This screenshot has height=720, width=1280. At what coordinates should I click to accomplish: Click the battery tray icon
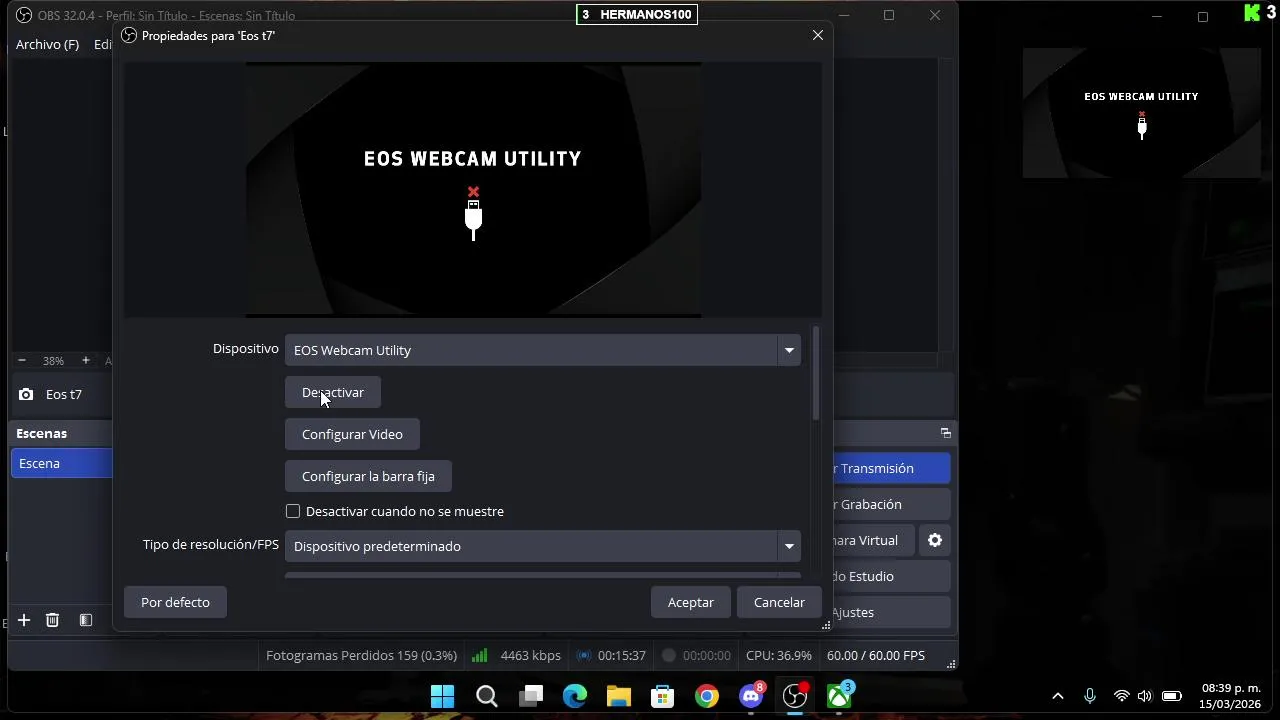(x=1172, y=696)
